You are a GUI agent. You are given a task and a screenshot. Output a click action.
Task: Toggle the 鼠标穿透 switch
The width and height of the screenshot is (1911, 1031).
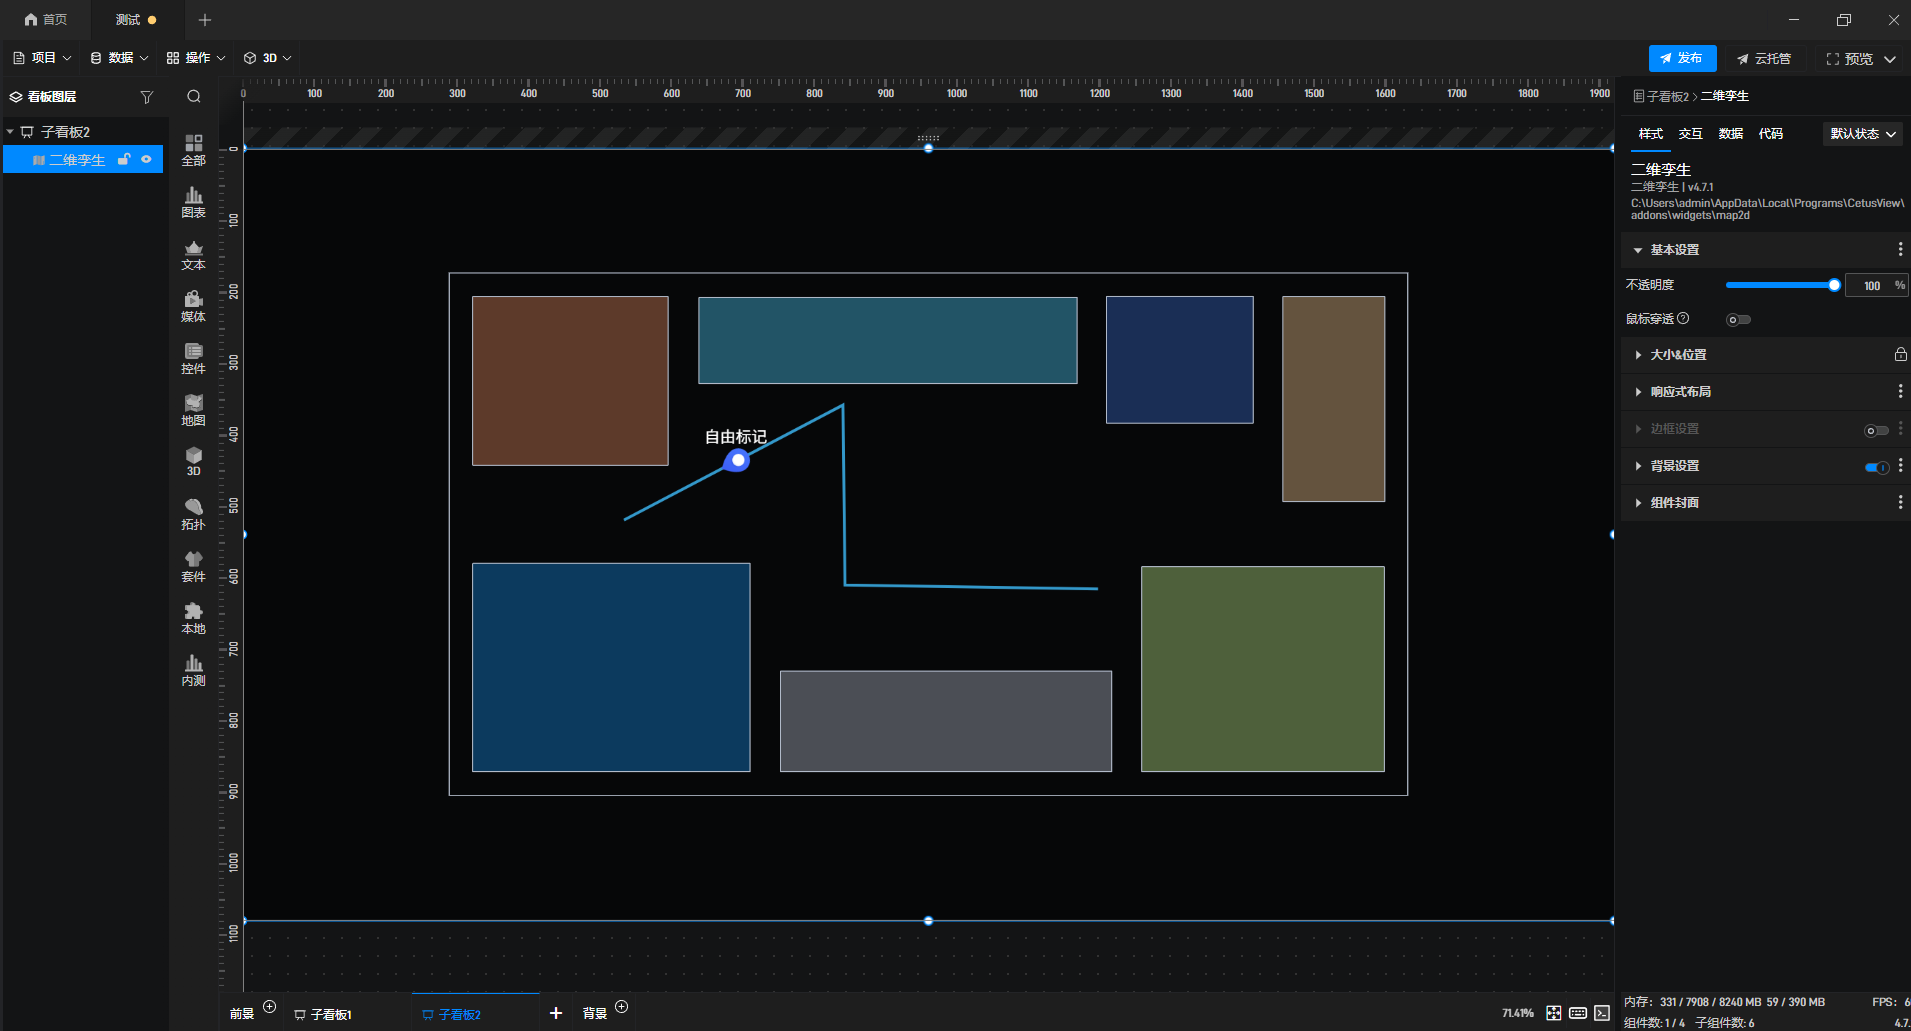[x=1738, y=320]
